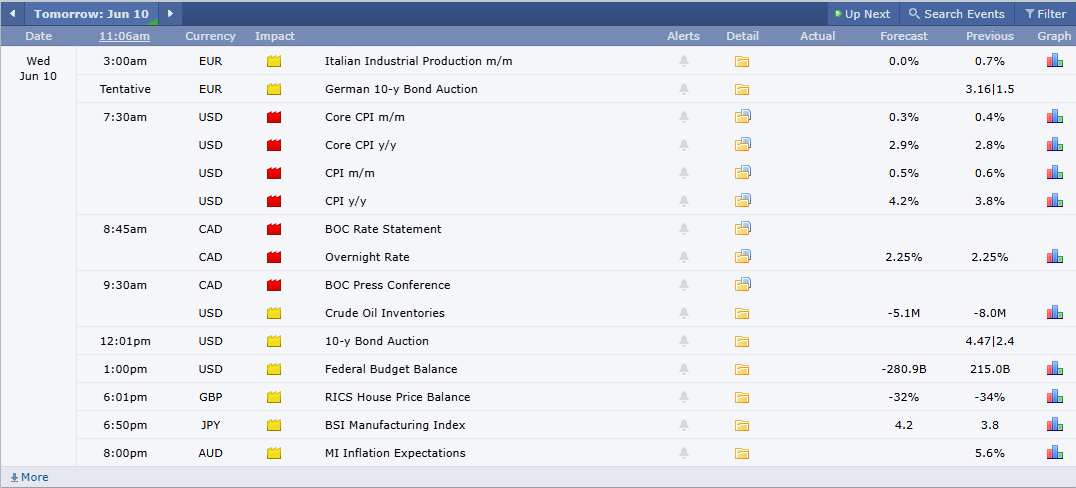Open the Filter options
Screen dimensions: 1076x488
point(1045,14)
